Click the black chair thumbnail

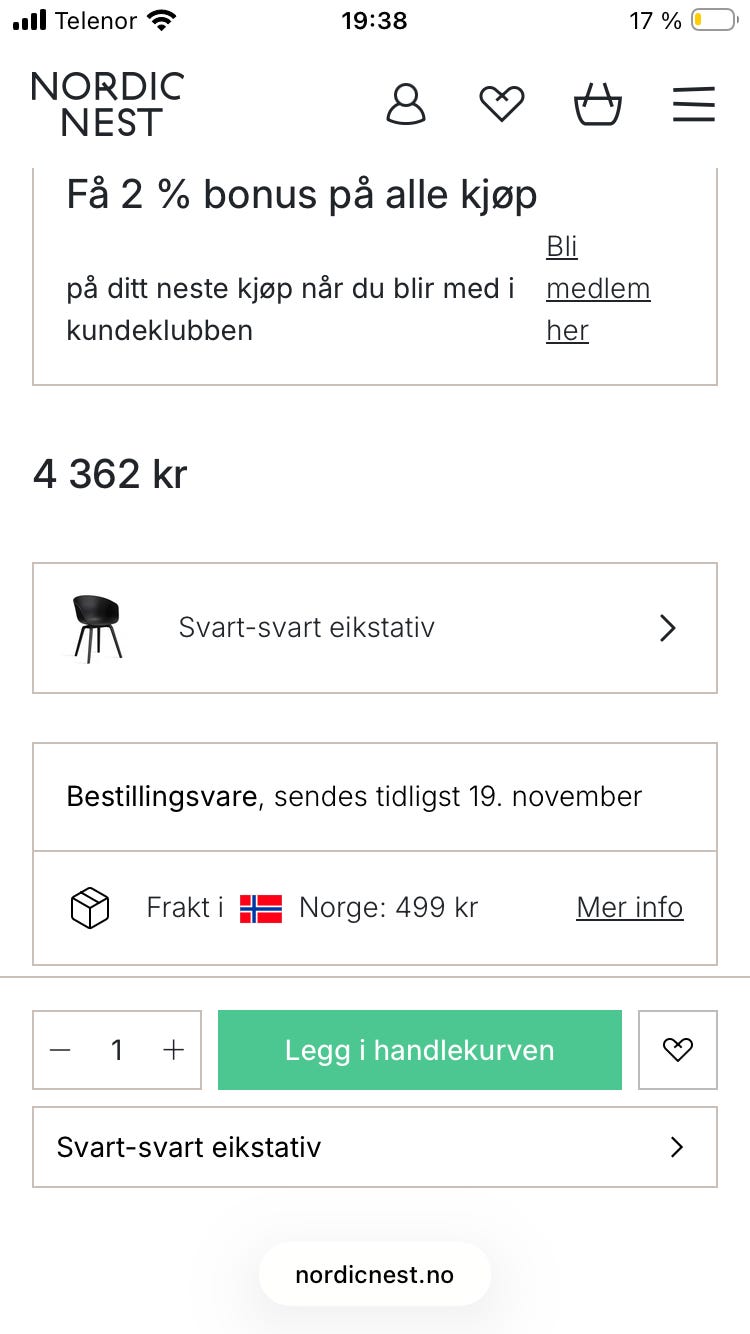coord(97,628)
